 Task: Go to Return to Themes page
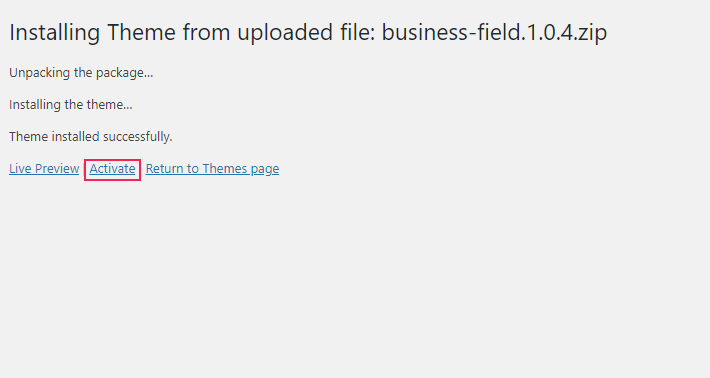212,169
